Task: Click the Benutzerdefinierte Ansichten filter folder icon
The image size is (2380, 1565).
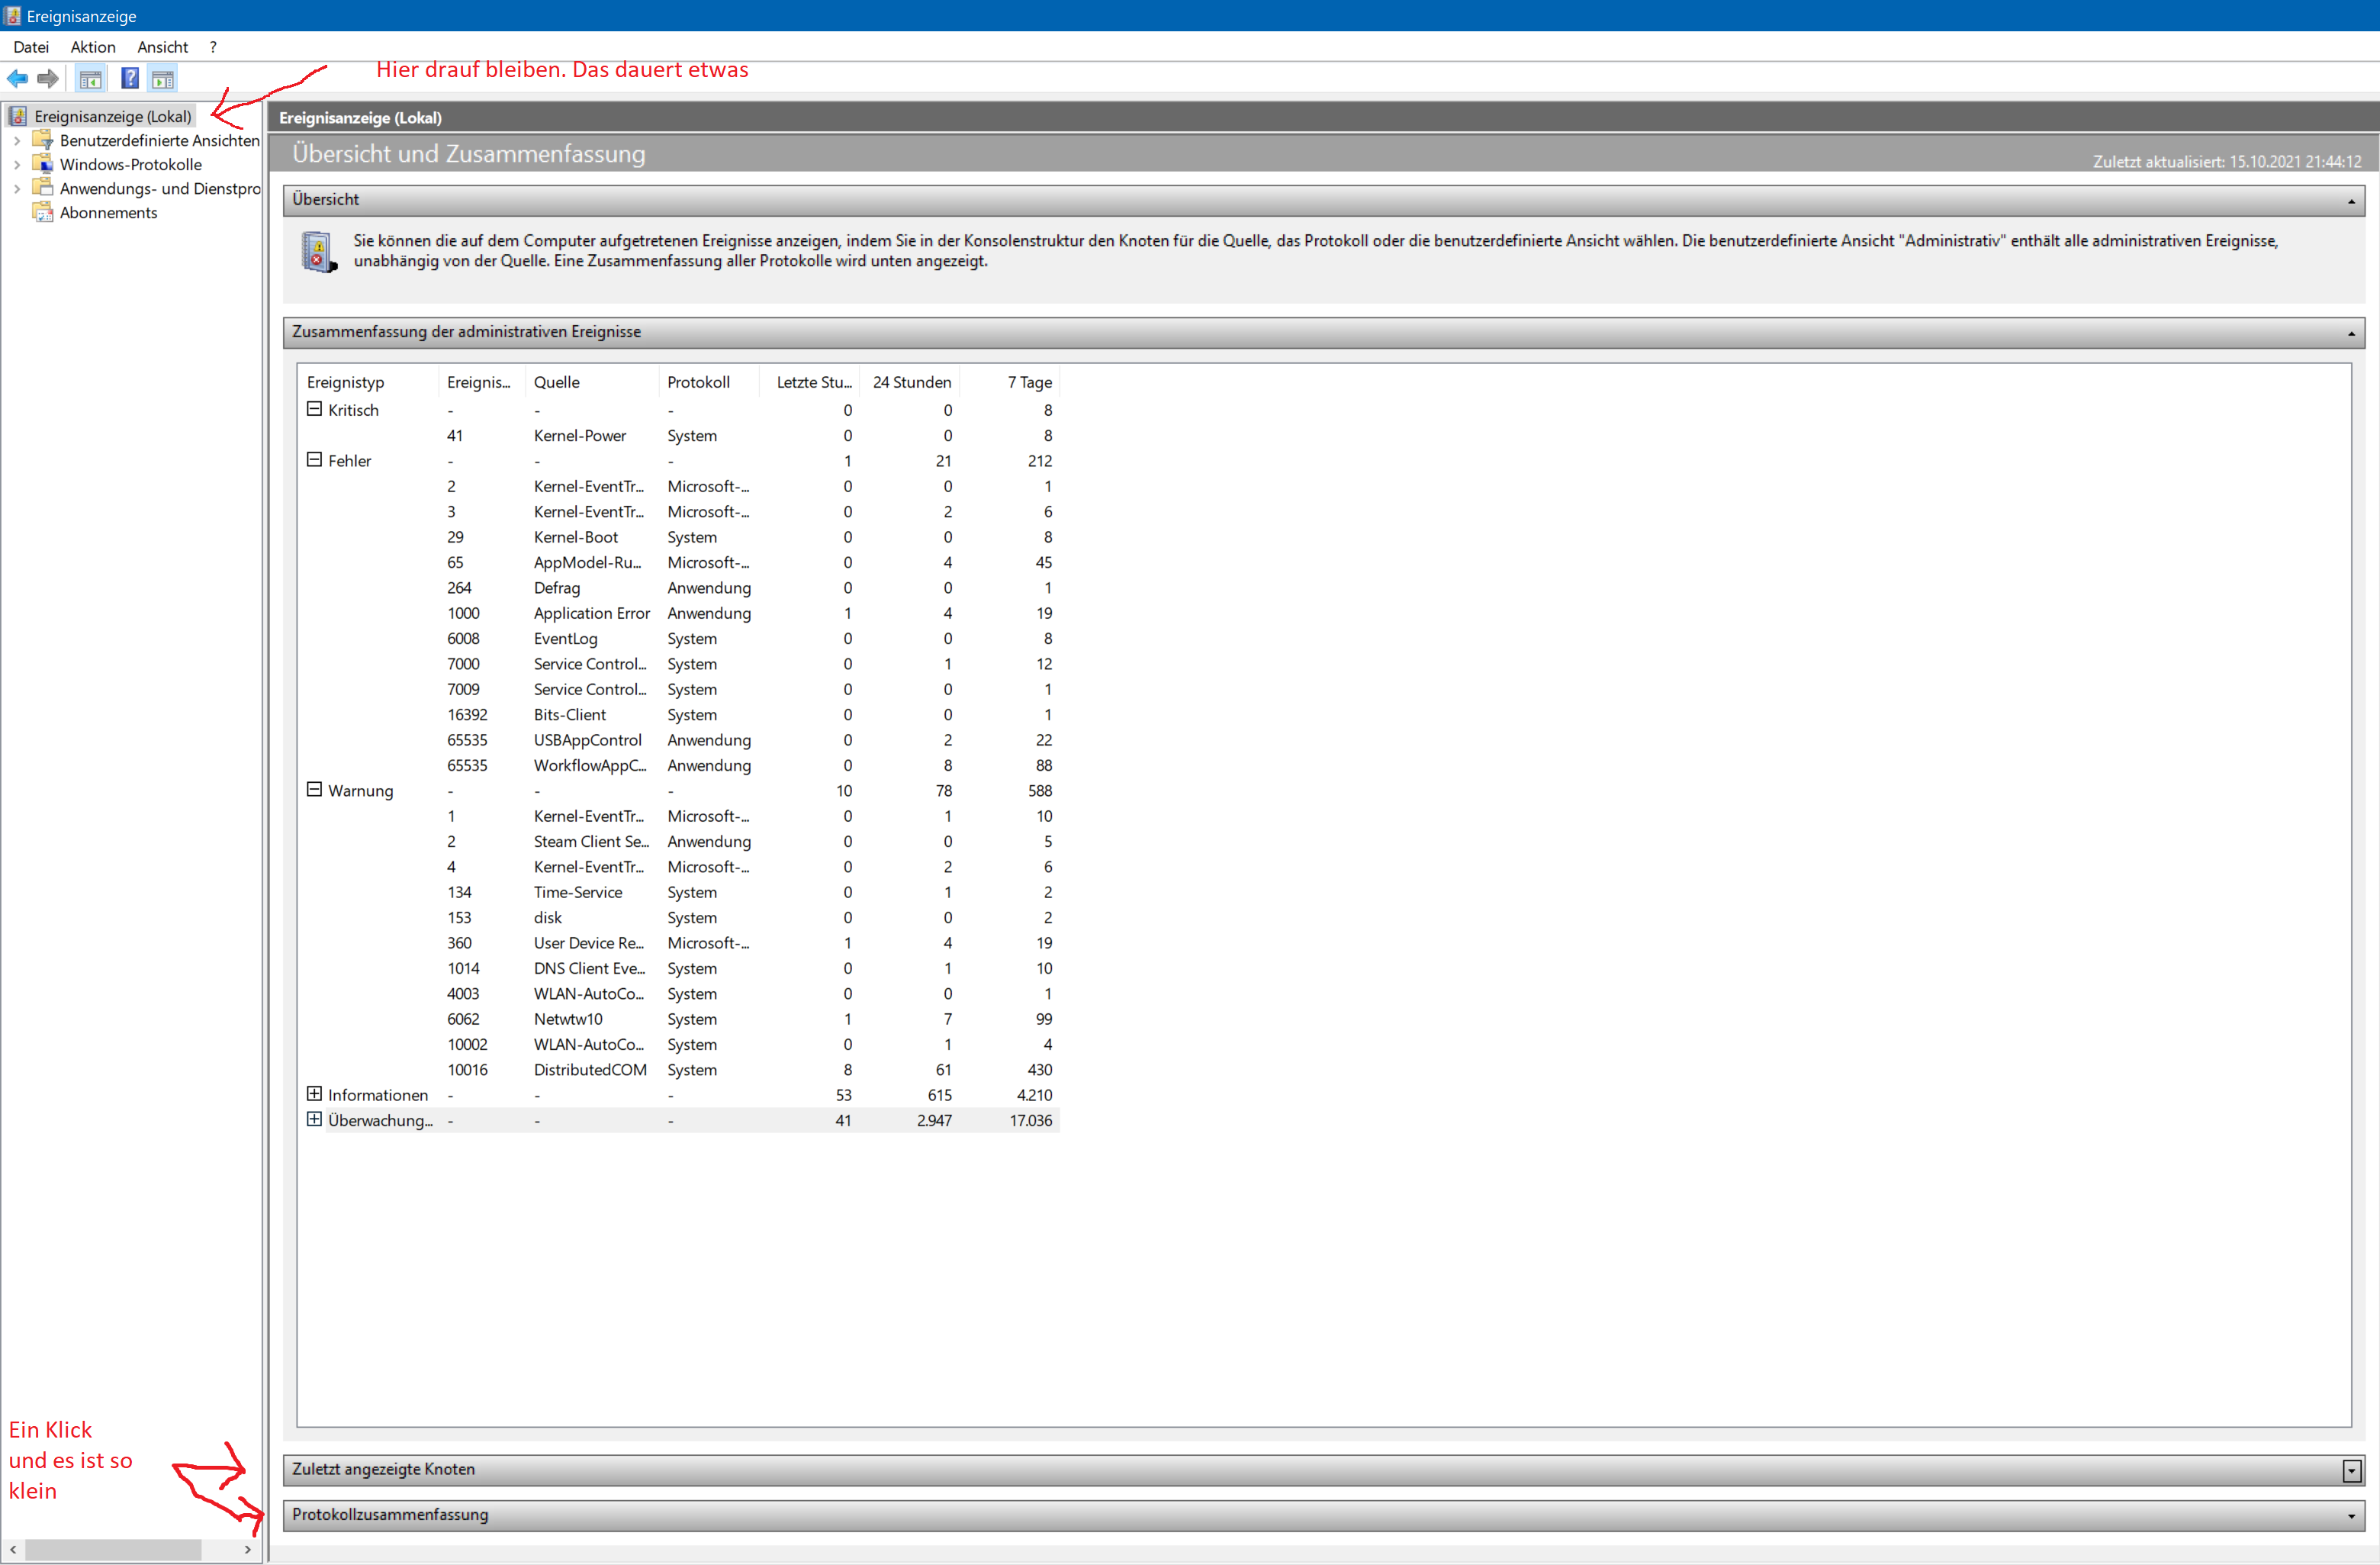Action: tap(43, 140)
